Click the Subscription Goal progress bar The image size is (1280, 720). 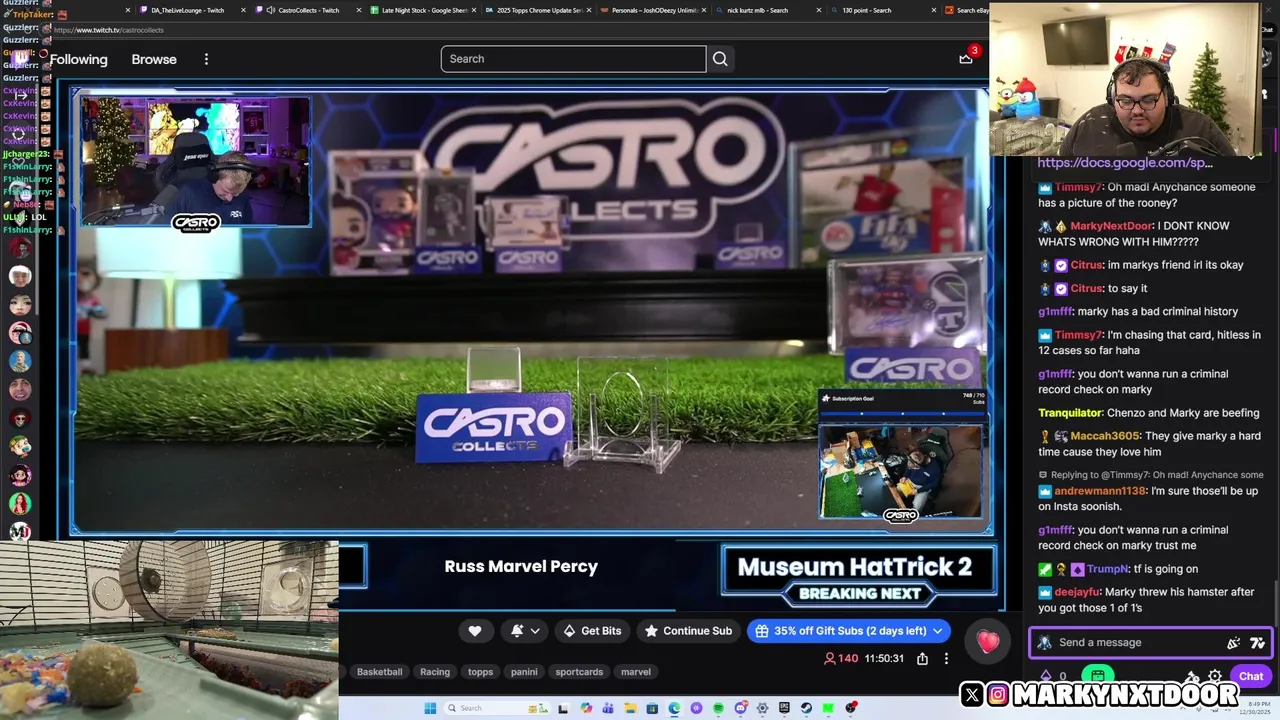(x=902, y=412)
